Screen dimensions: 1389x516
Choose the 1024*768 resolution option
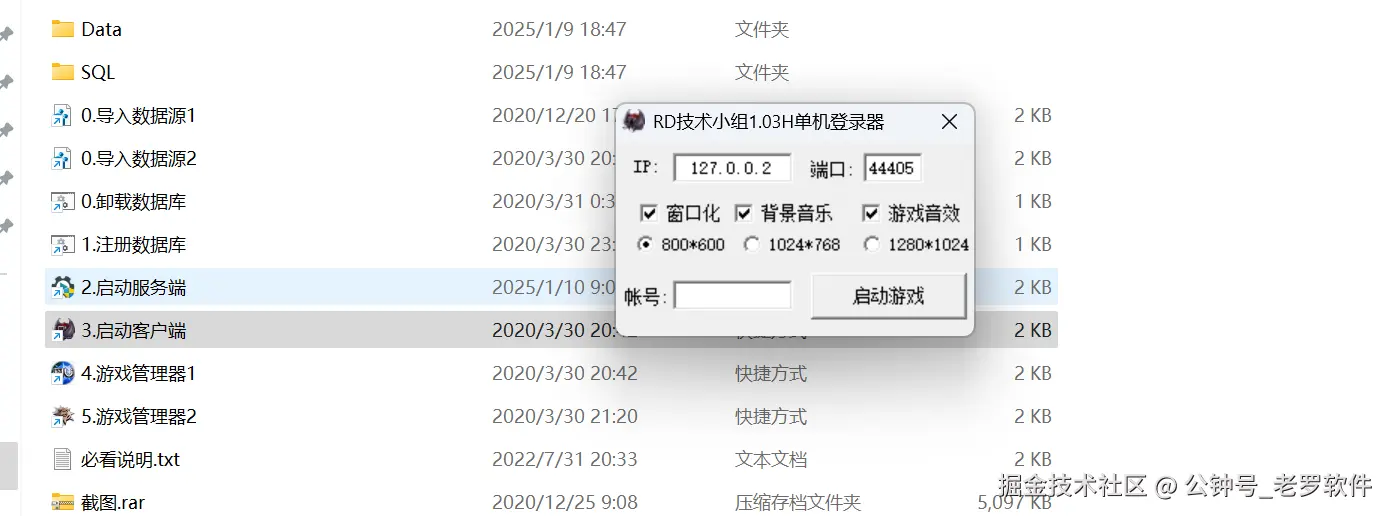click(x=751, y=244)
